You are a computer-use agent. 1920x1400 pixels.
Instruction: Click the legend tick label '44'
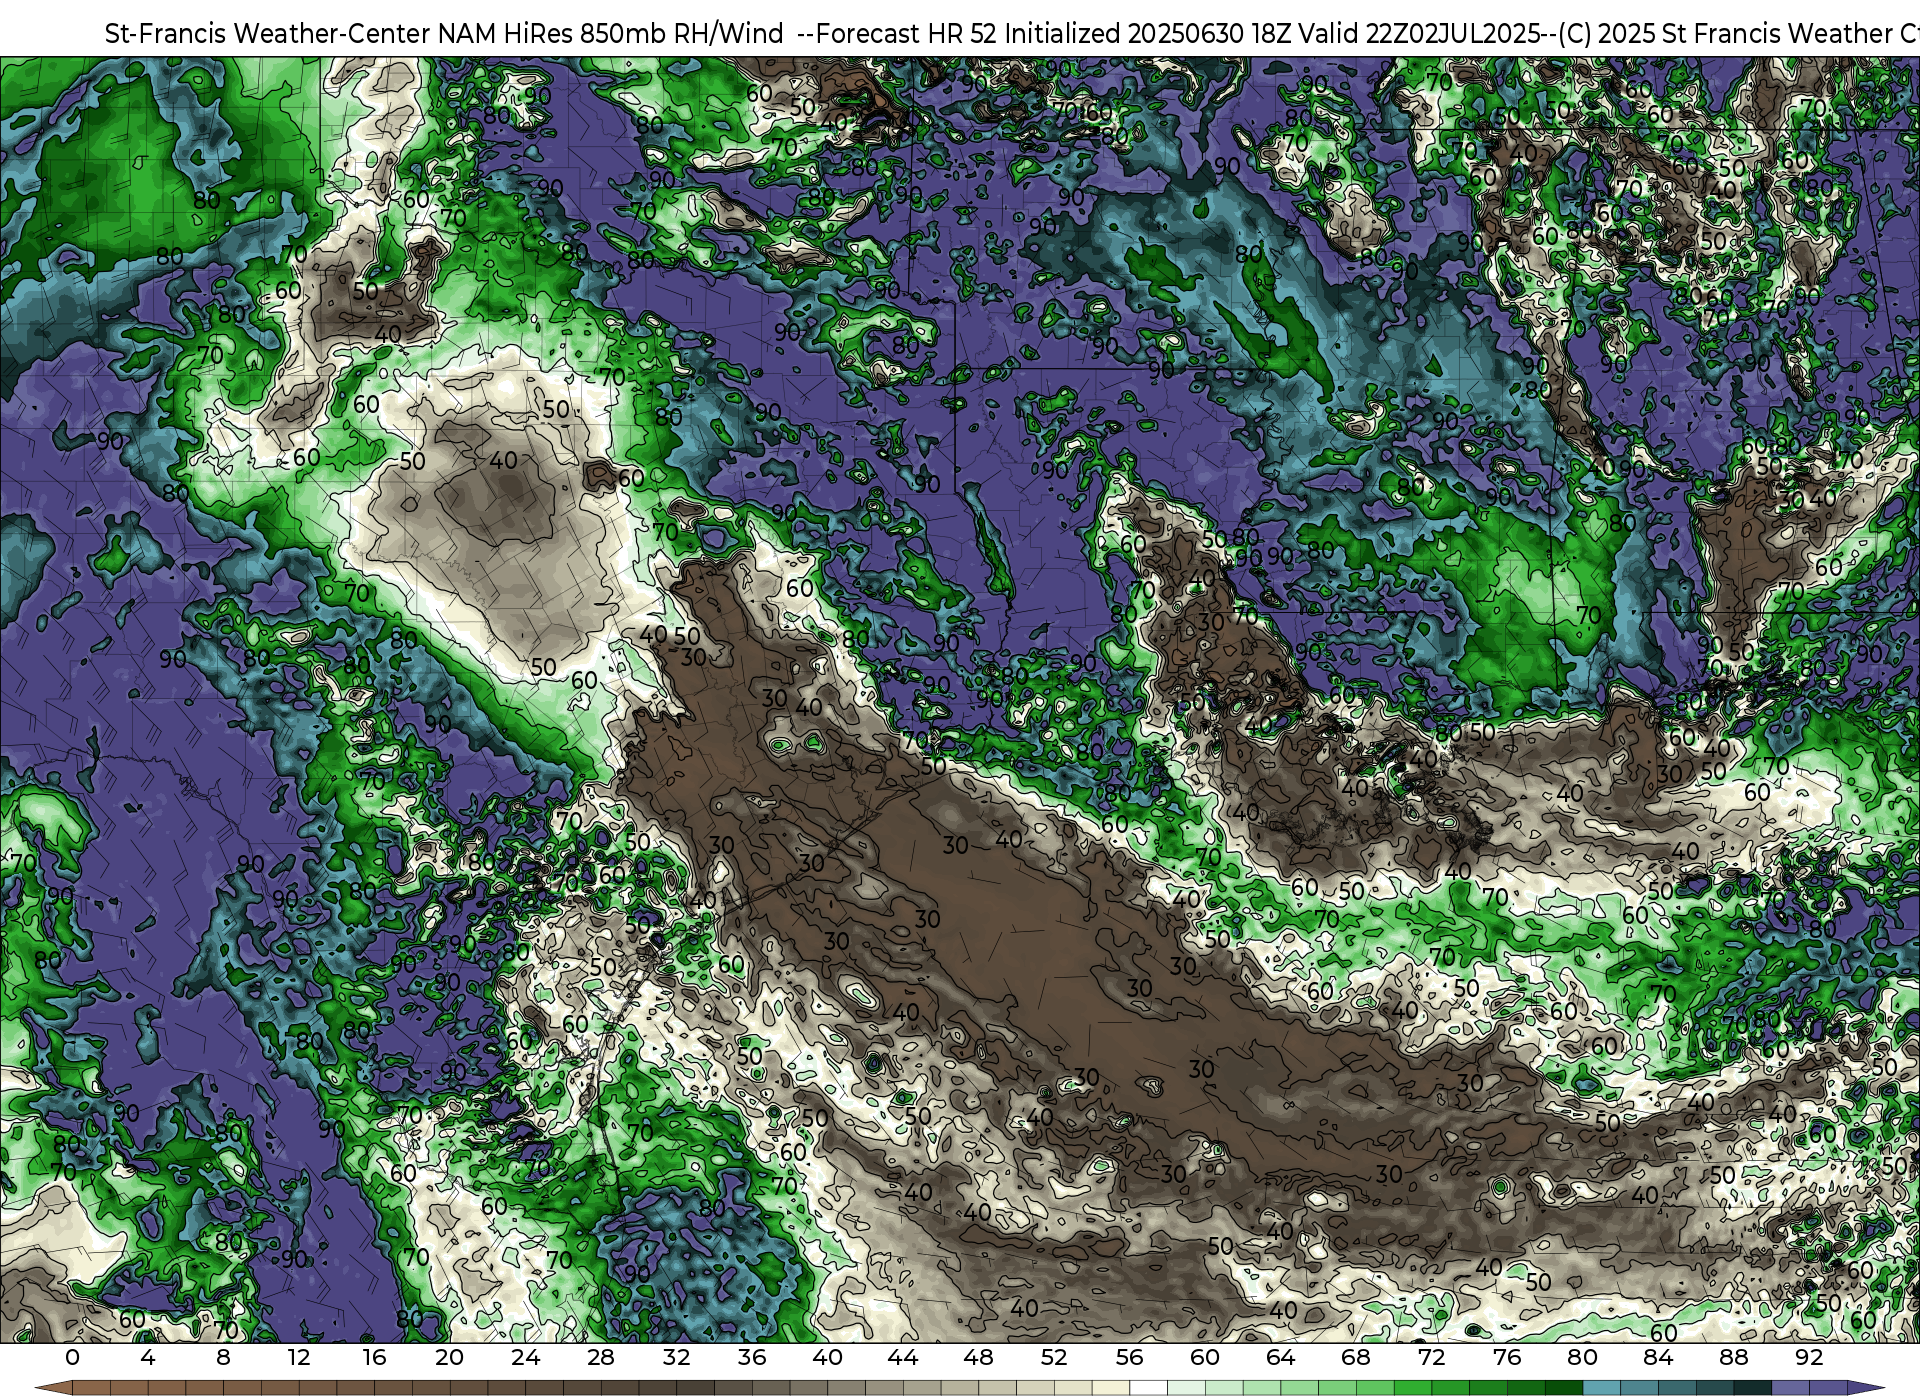pos(903,1358)
